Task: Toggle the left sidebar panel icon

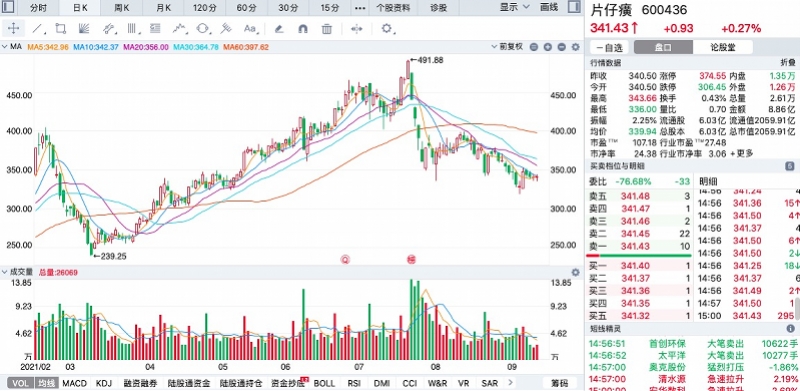Action: click(9, 7)
